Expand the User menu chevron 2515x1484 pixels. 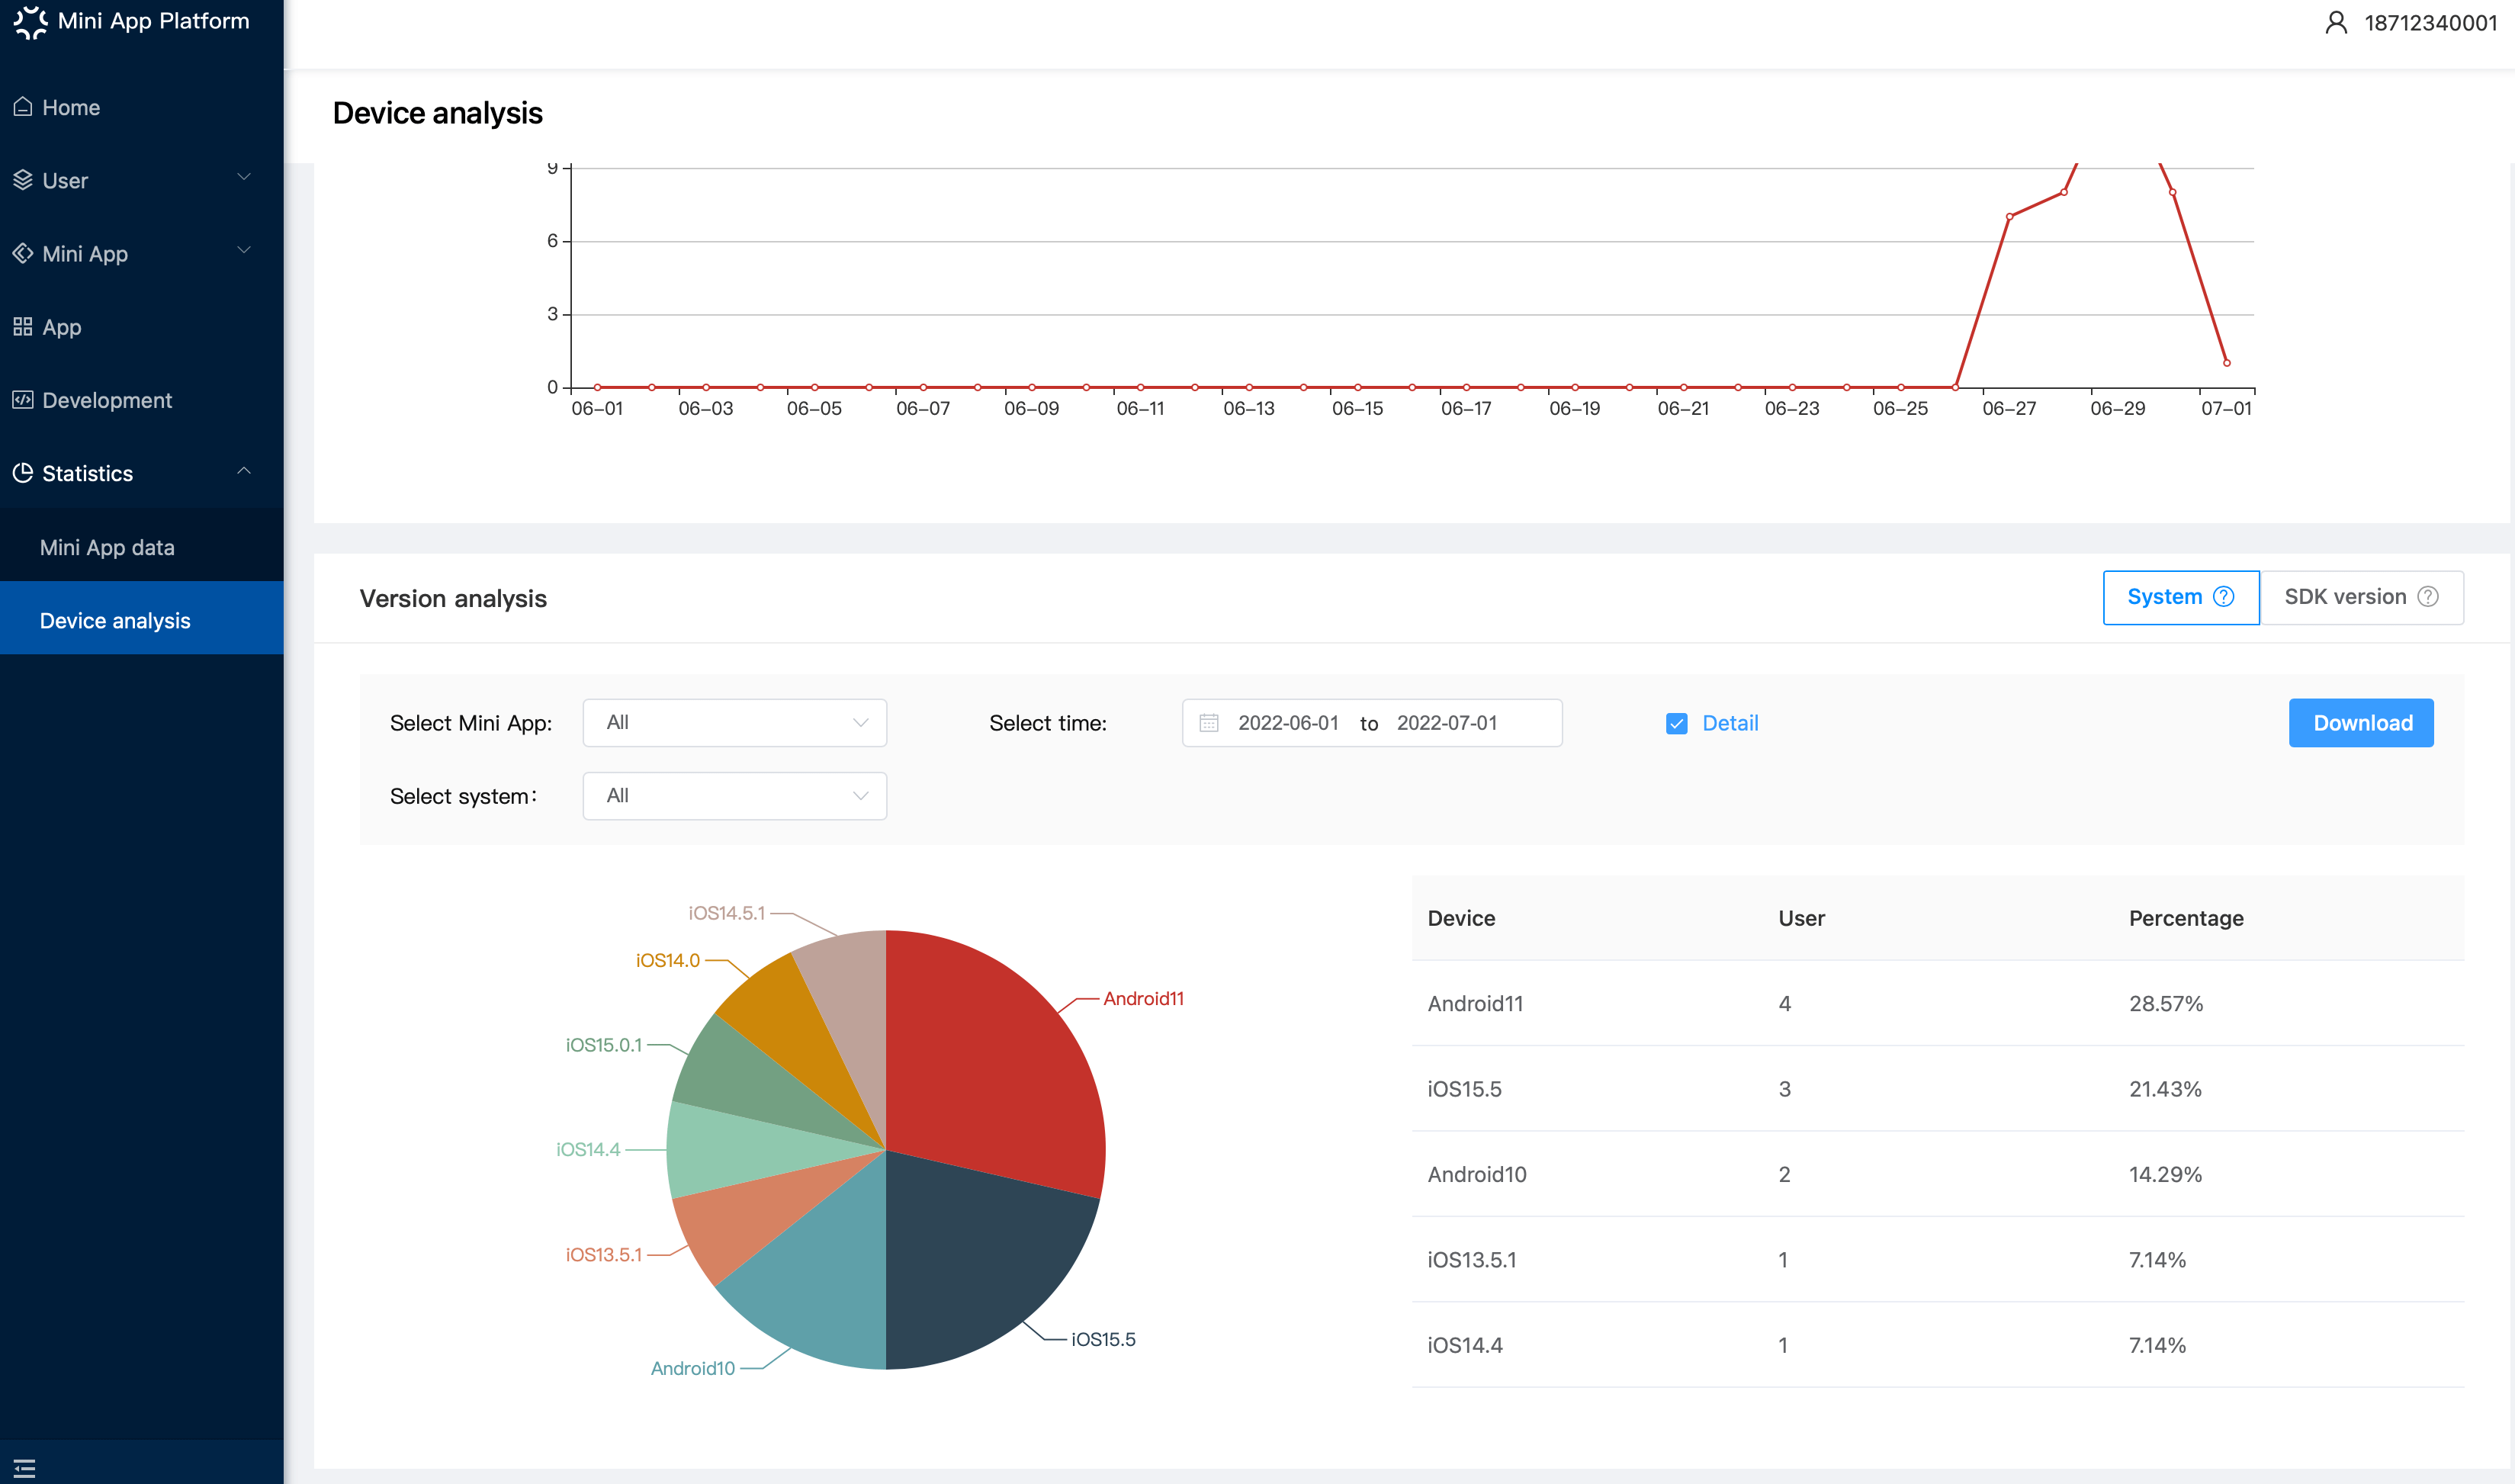244,178
